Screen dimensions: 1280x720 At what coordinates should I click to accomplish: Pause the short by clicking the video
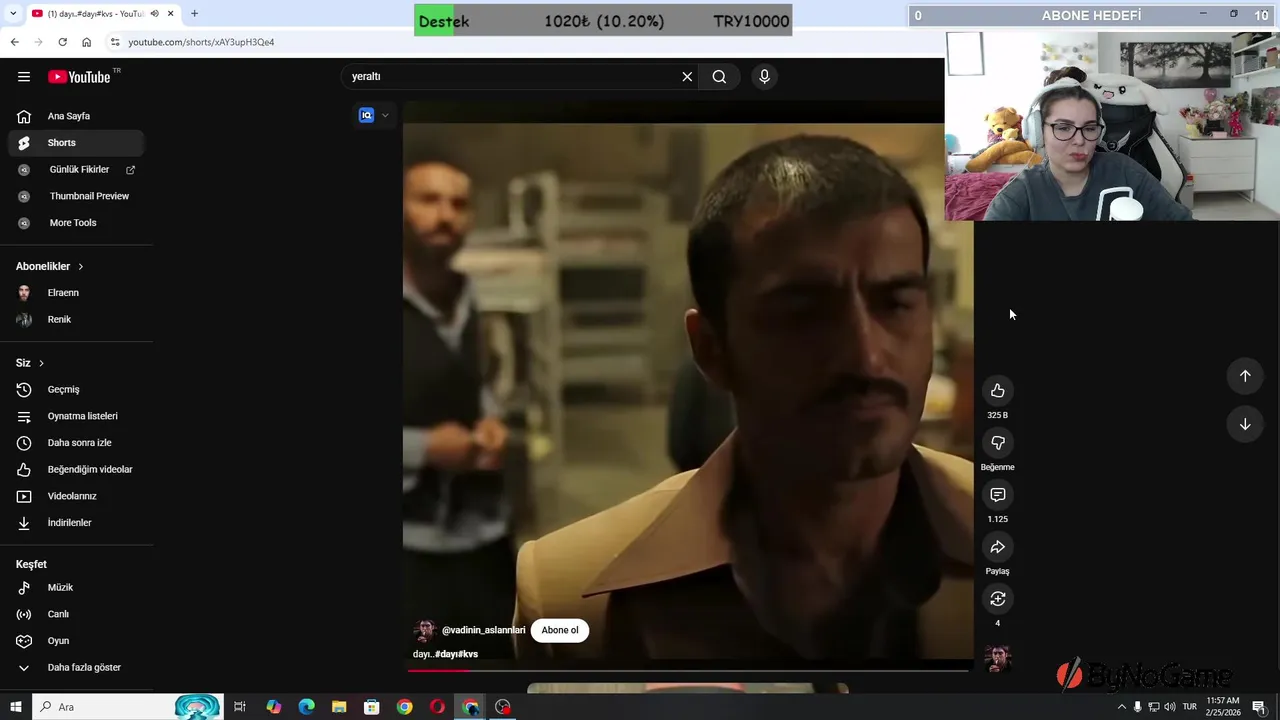(688, 390)
